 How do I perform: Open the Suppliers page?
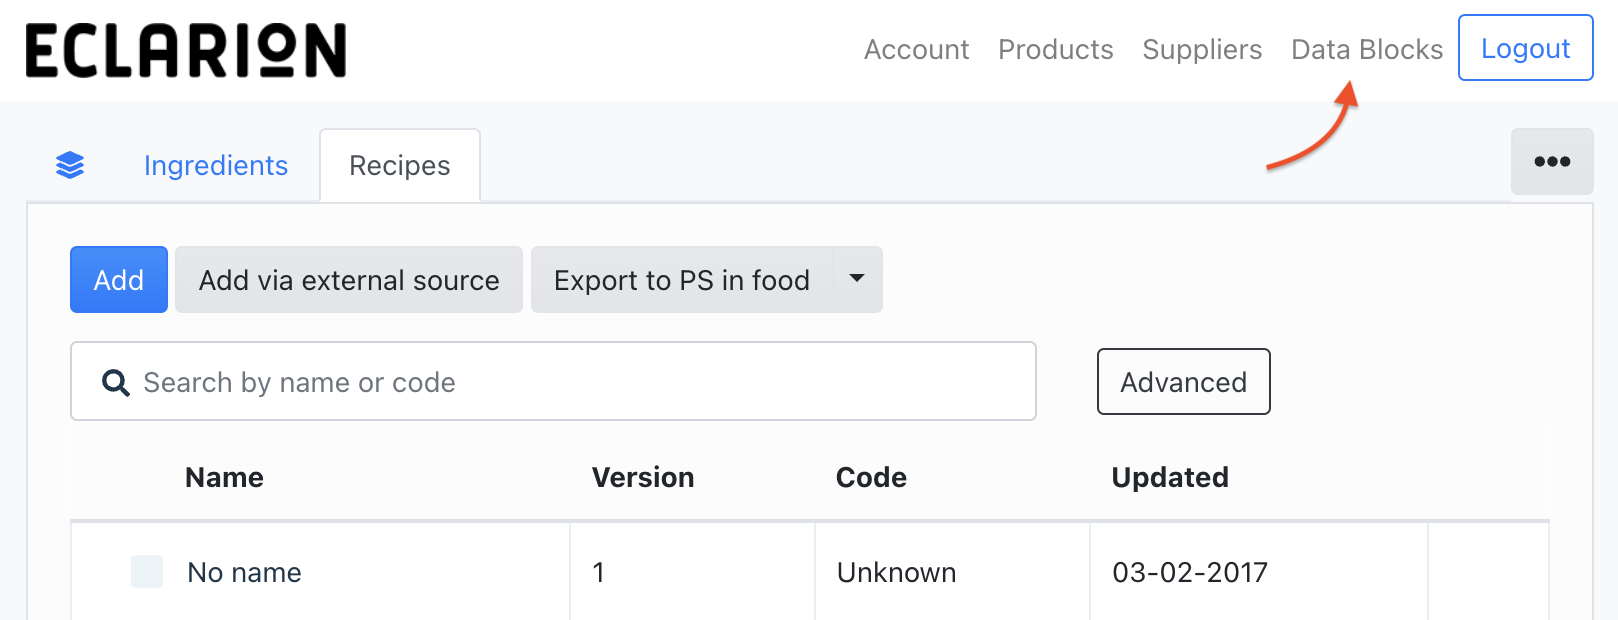click(1202, 50)
